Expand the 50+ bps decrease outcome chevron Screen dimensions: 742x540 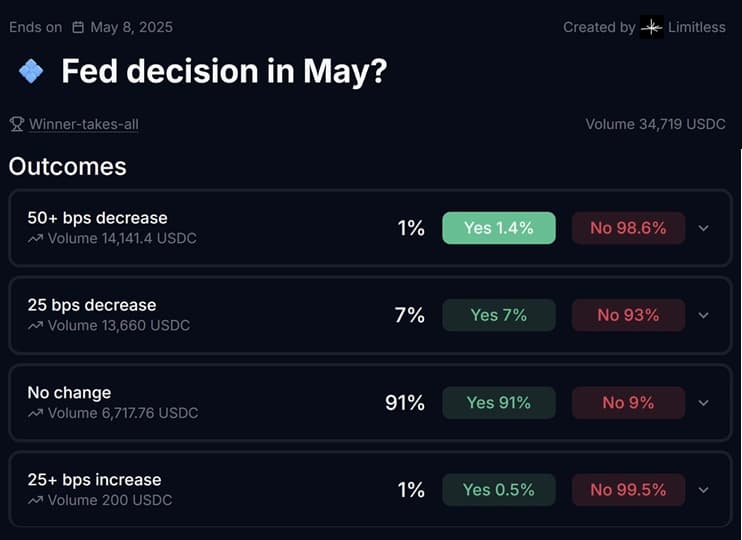pos(704,228)
